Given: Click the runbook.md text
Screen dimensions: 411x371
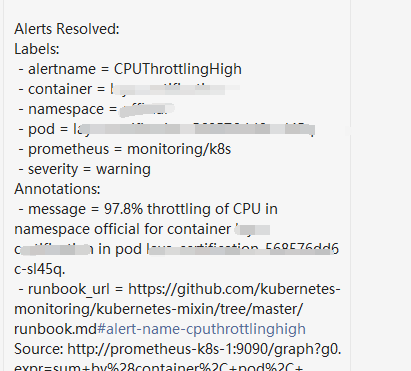Looking at the screenshot, I should (55, 329).
